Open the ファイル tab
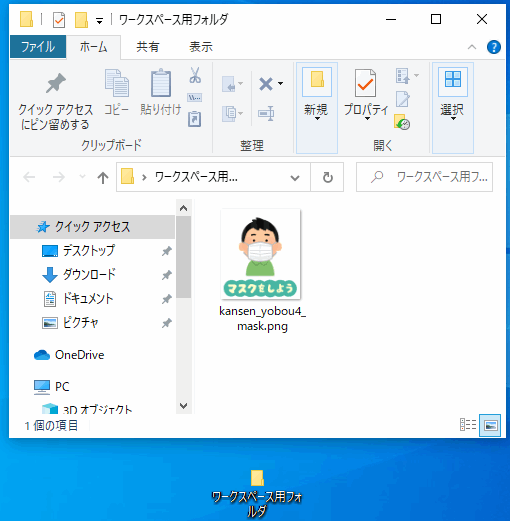Screen dimensions: 510x521 (x=38, y=47)
